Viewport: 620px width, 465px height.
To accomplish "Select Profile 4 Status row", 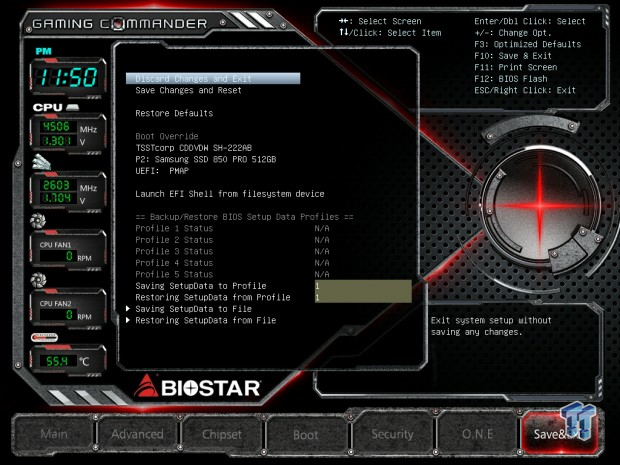I will [232, 263].
